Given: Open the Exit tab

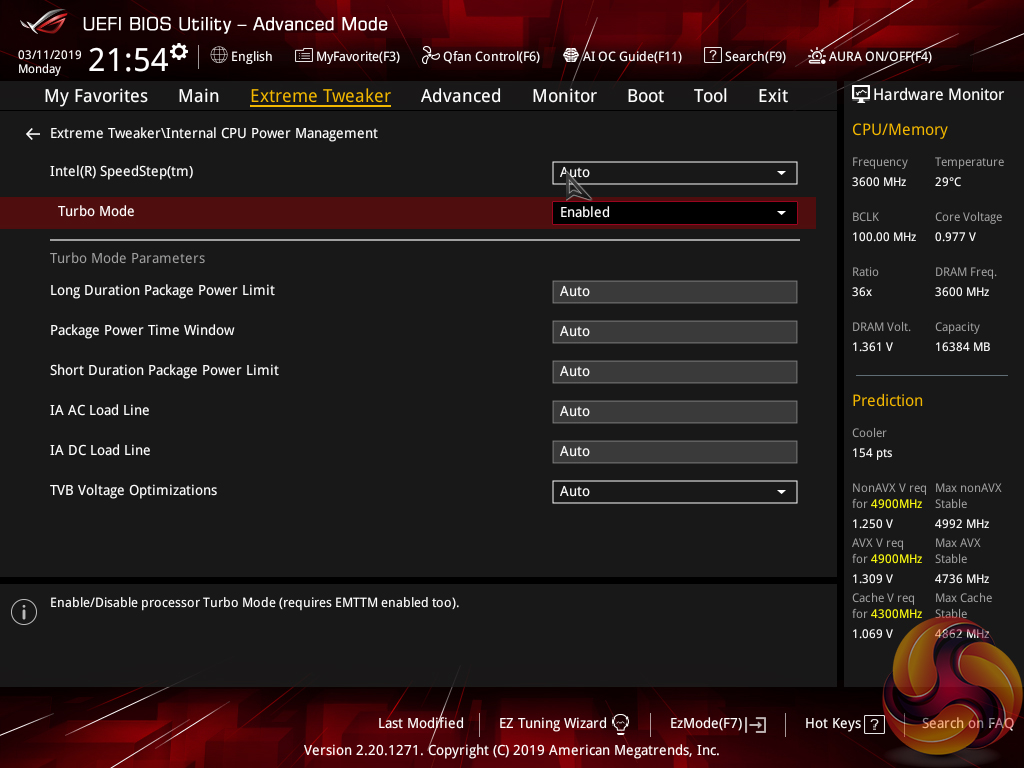Looking at the screenshot, I should [x=773, y=96].
